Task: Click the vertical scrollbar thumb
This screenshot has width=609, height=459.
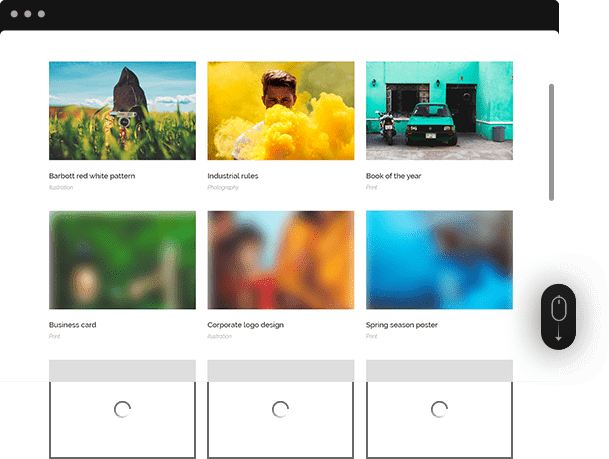Action: tap(551, 142)
